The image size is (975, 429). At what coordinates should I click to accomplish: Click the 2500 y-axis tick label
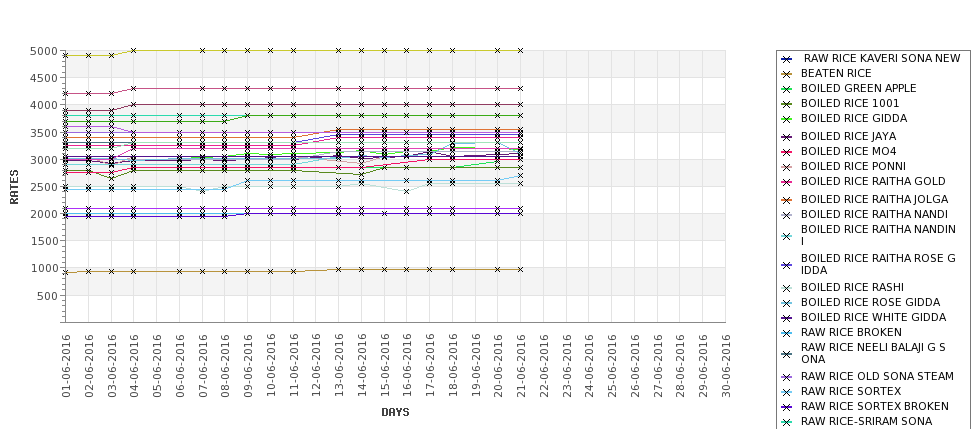click(44, 187)
